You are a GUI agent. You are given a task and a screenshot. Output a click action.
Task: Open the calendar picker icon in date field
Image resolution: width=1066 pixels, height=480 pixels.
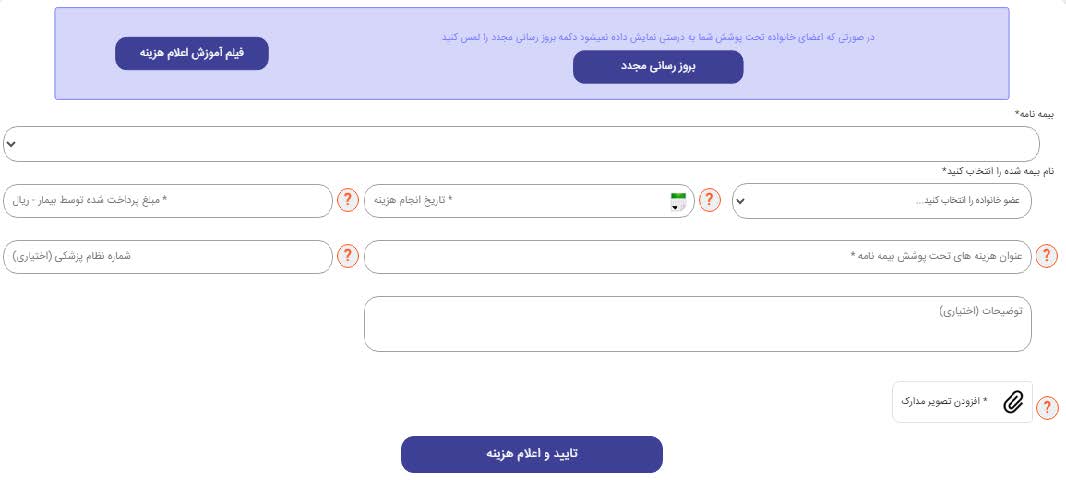click(x=680, y=200)
